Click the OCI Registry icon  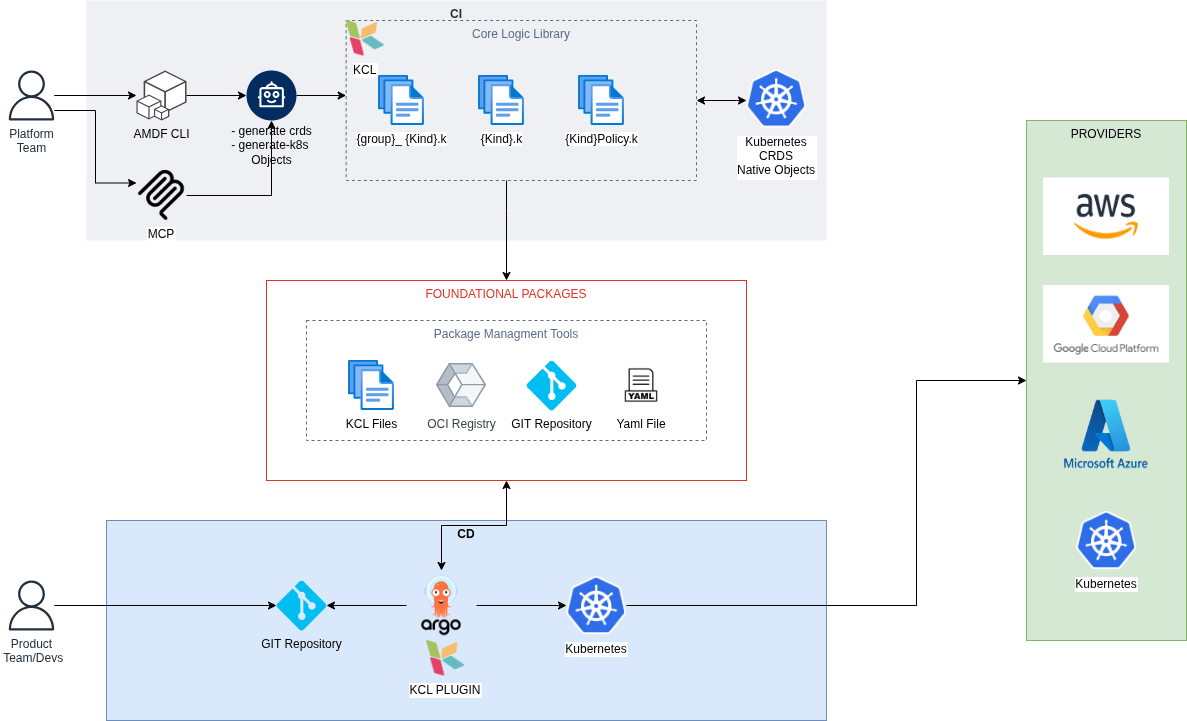461,385
